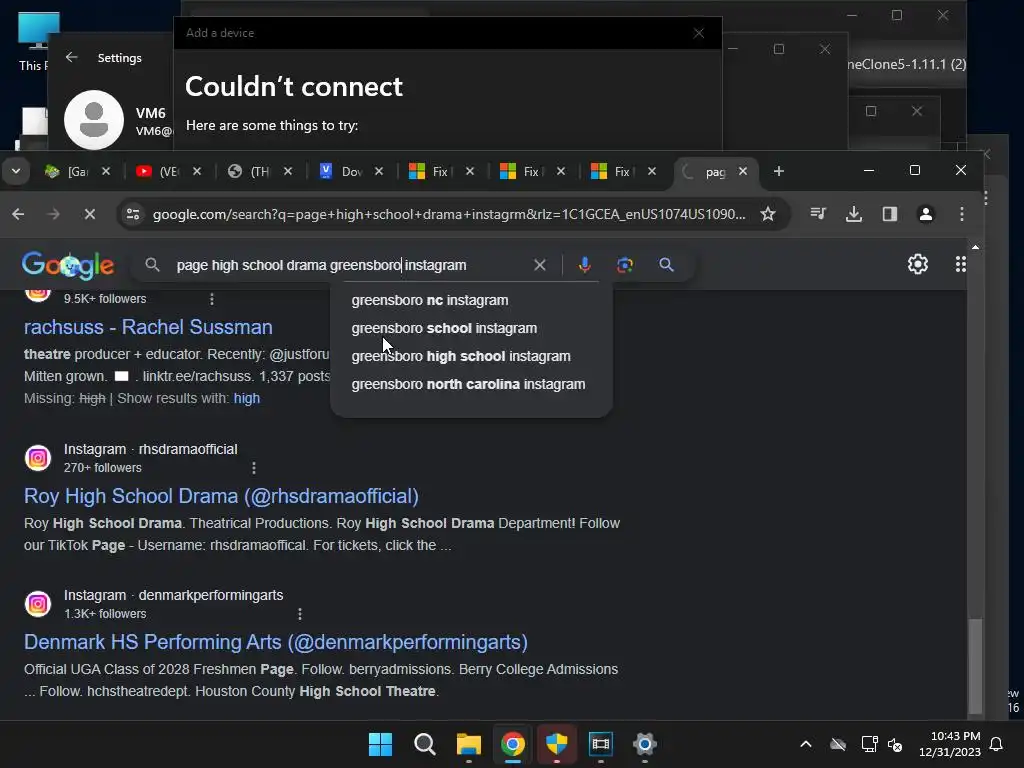Open more options for rhsdramaofficial result
The width and height of the screenshot is (1024, 768).
(x=254, y=468)
